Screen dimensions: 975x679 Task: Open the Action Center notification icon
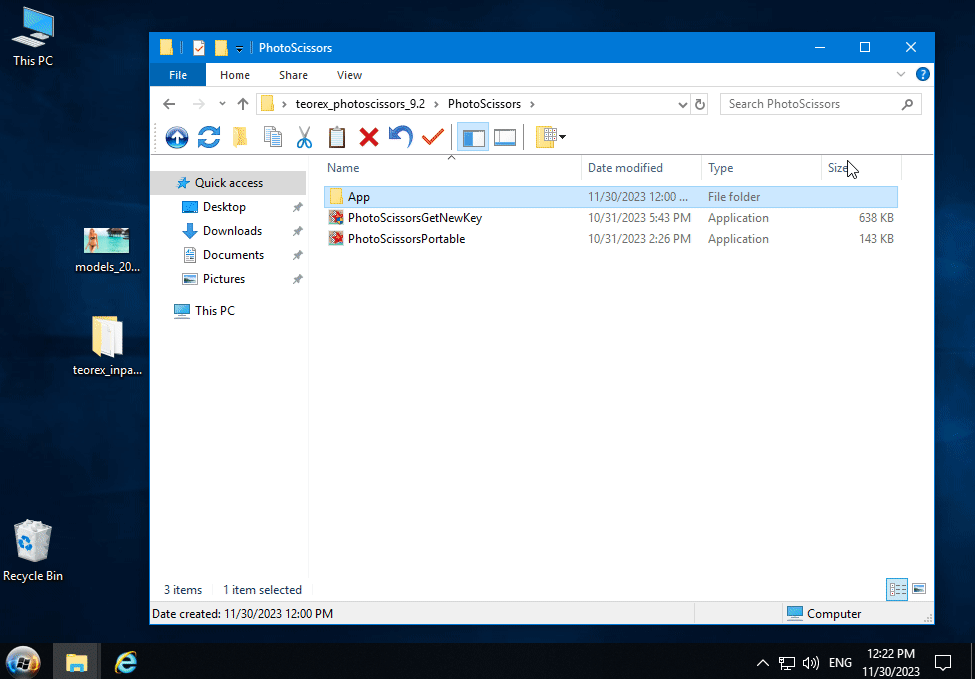coord(943,662)
